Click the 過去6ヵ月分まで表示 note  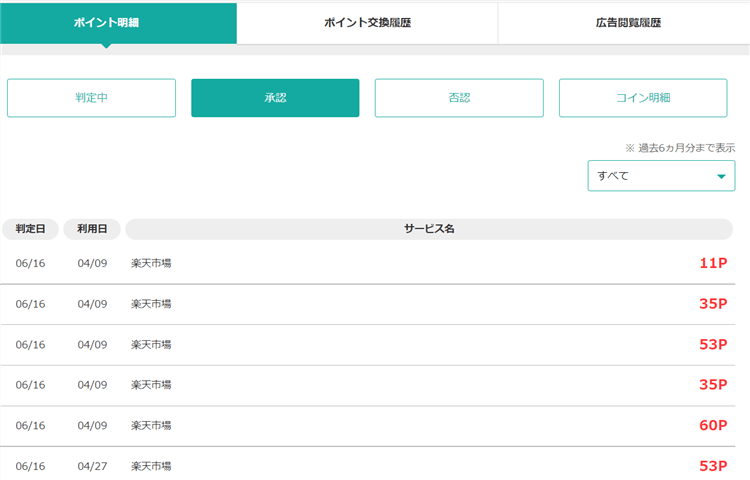[679, 147]
